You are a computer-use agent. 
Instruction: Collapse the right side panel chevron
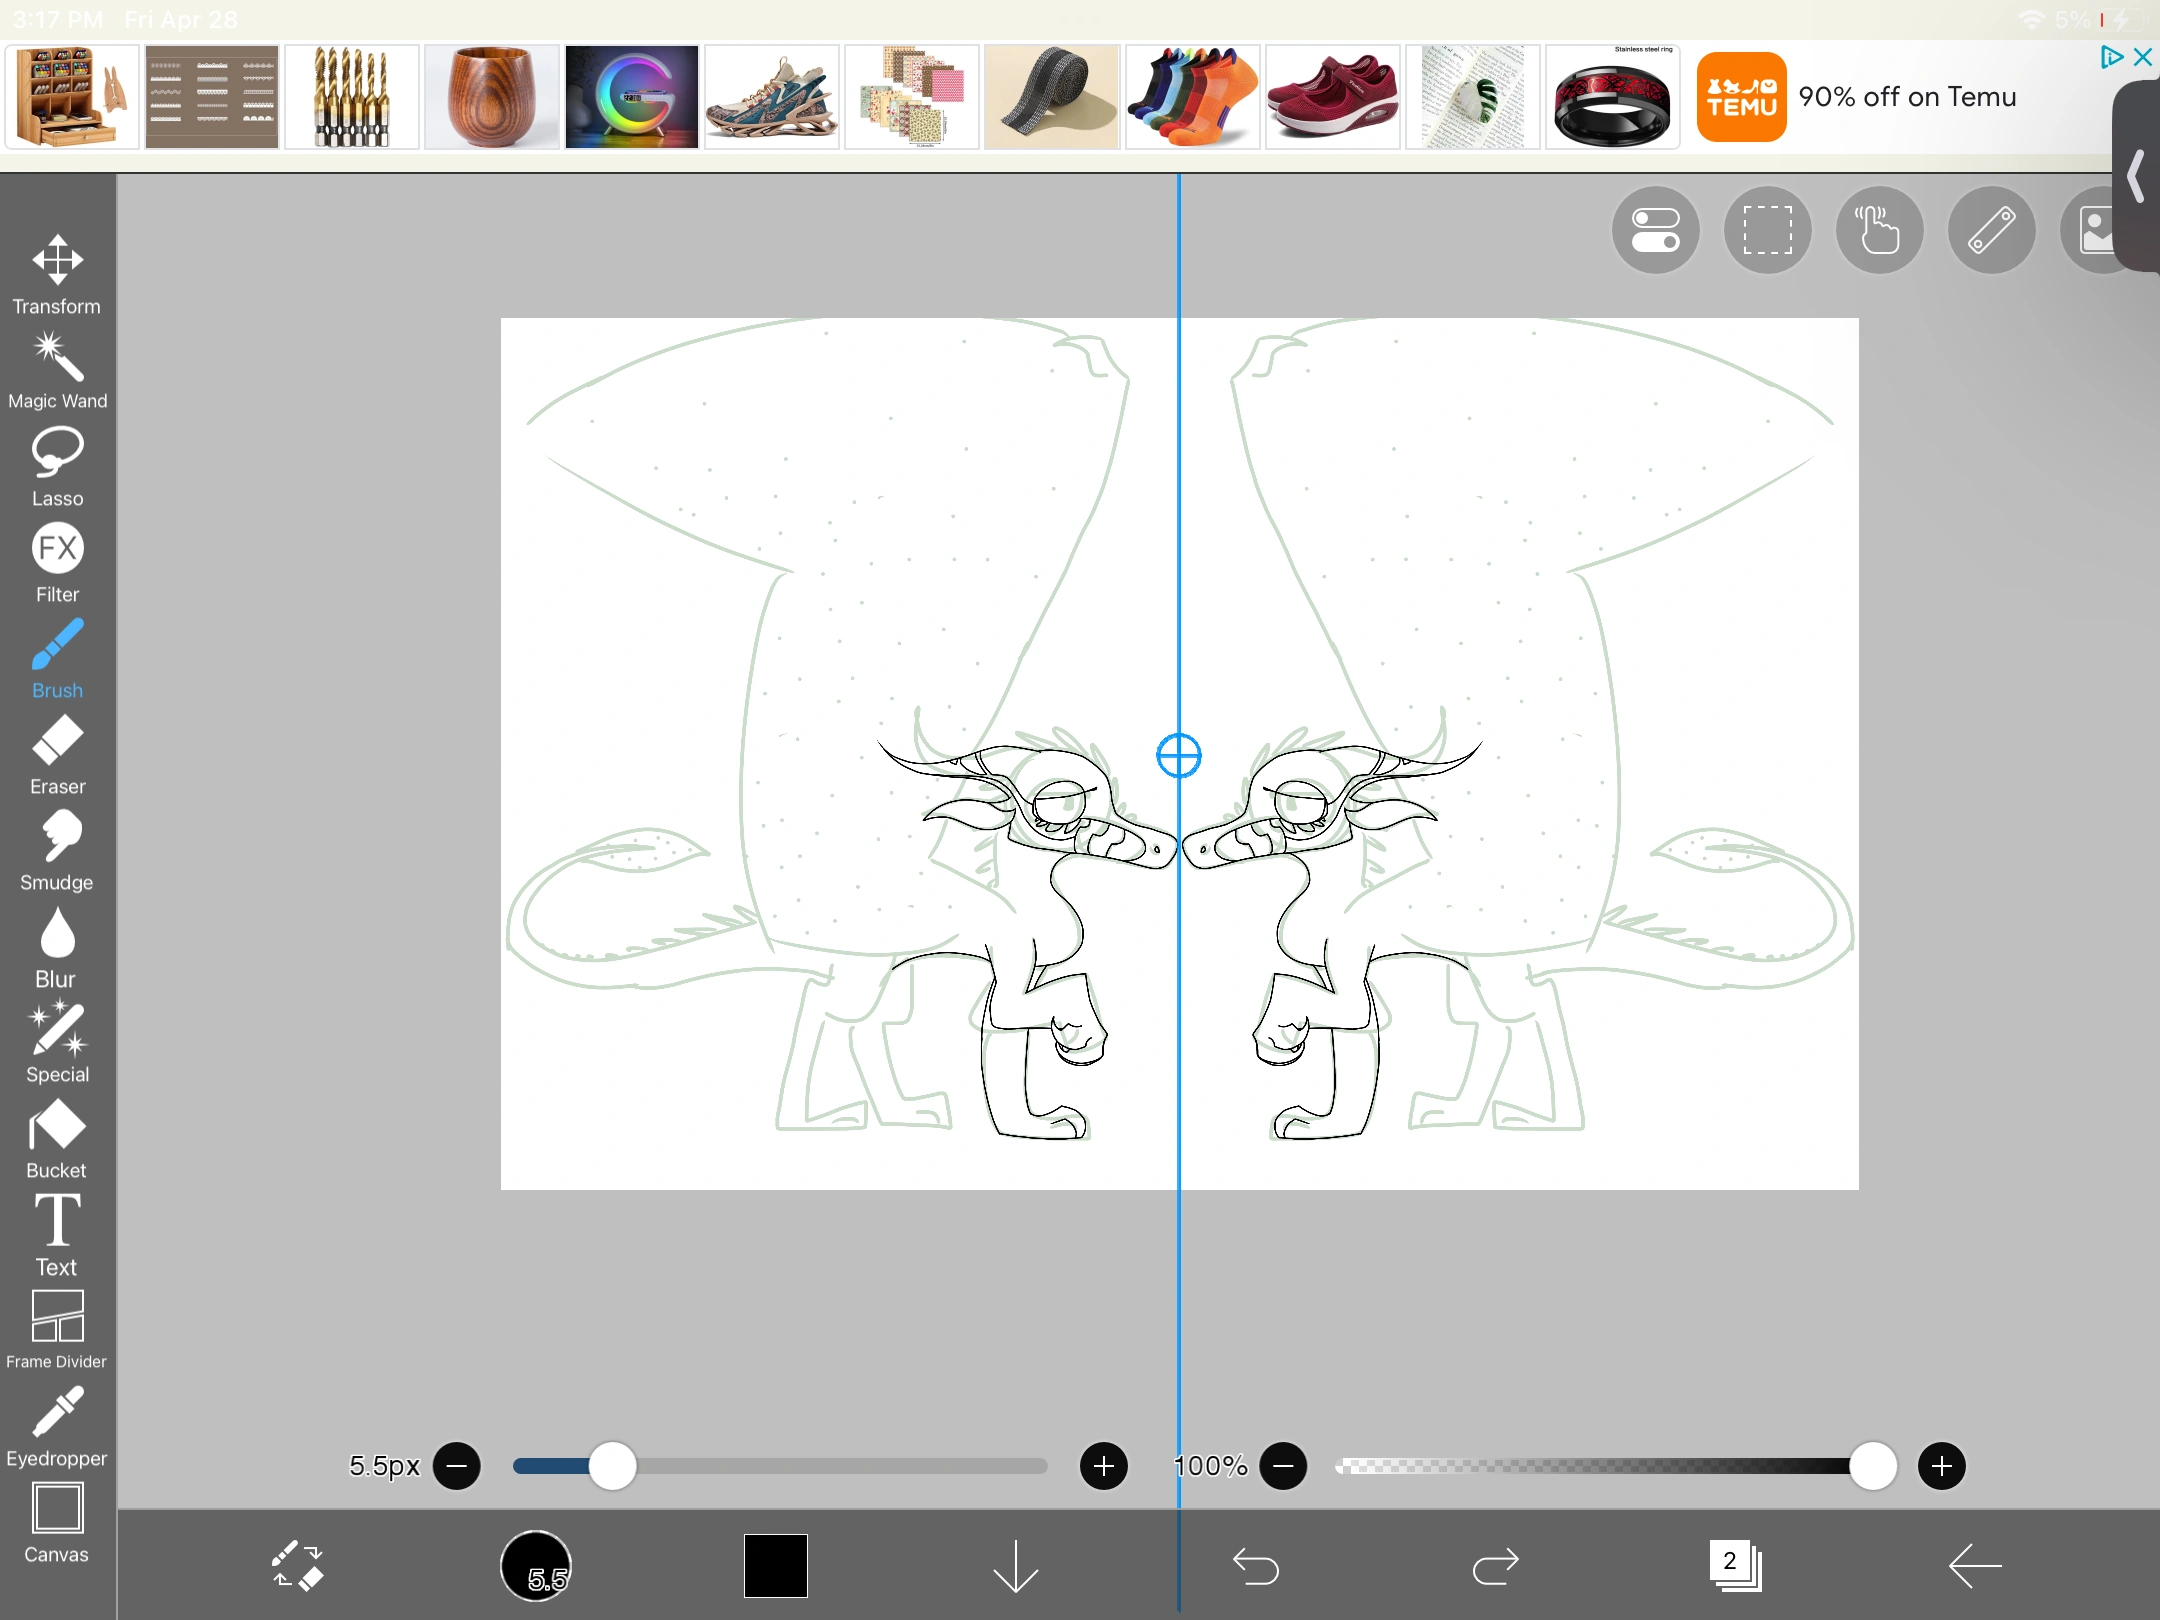(x=2136, y=177)
